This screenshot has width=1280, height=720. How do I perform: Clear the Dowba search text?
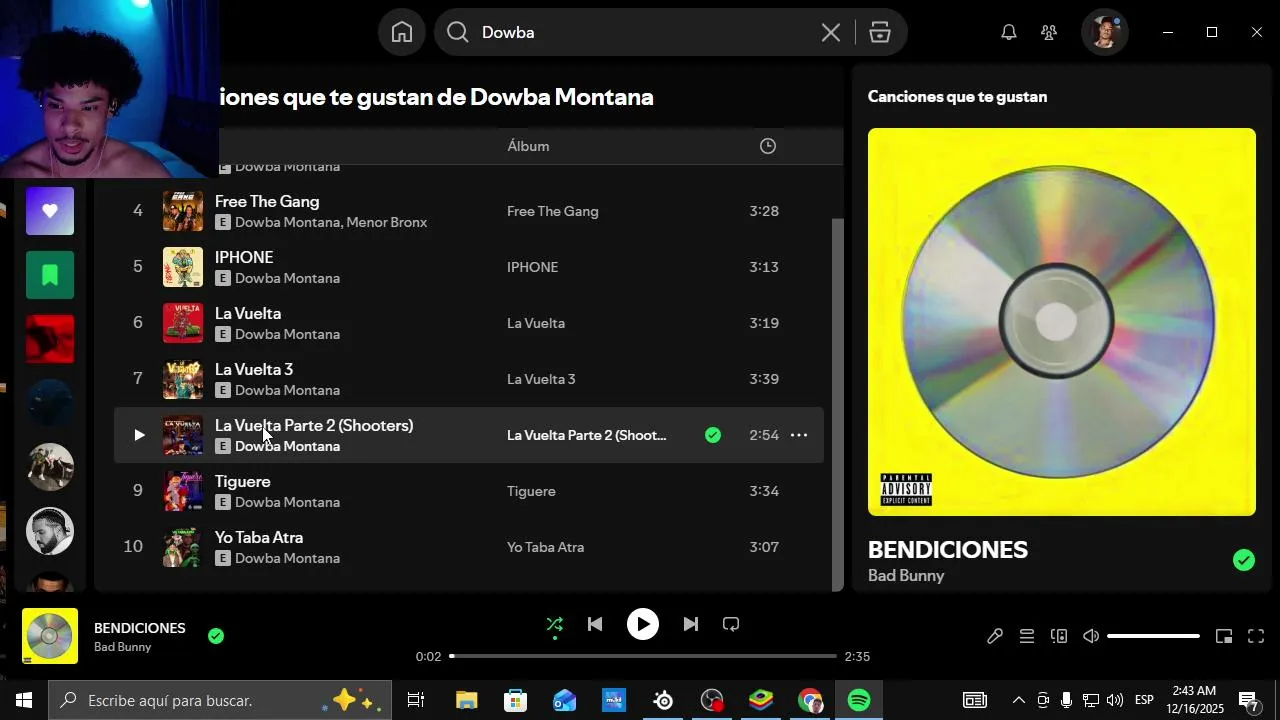click(831, 33)
